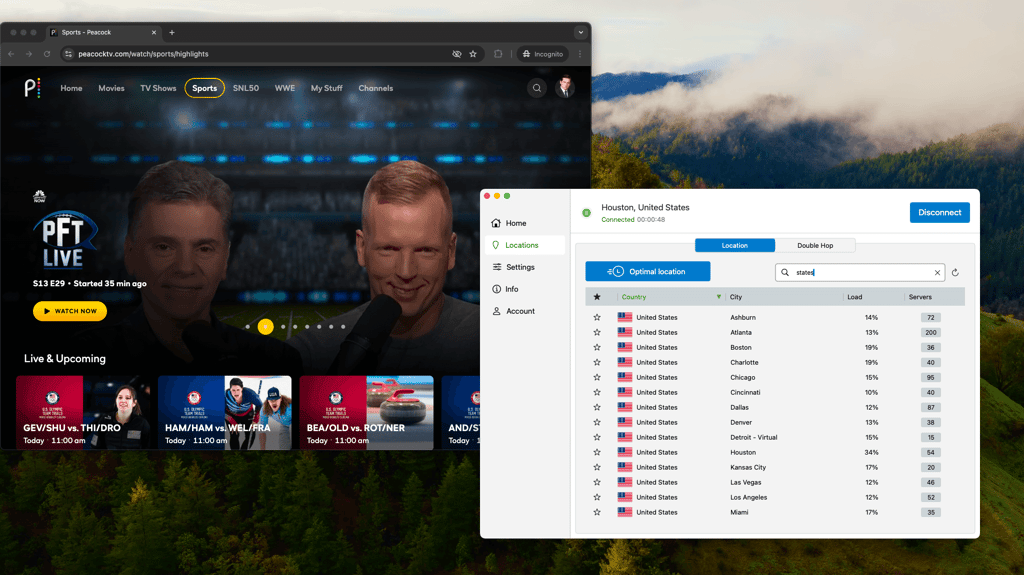Open the GEV/SHU vs. THI/DRO event card
1024x575 pixels.
[82, 412]
